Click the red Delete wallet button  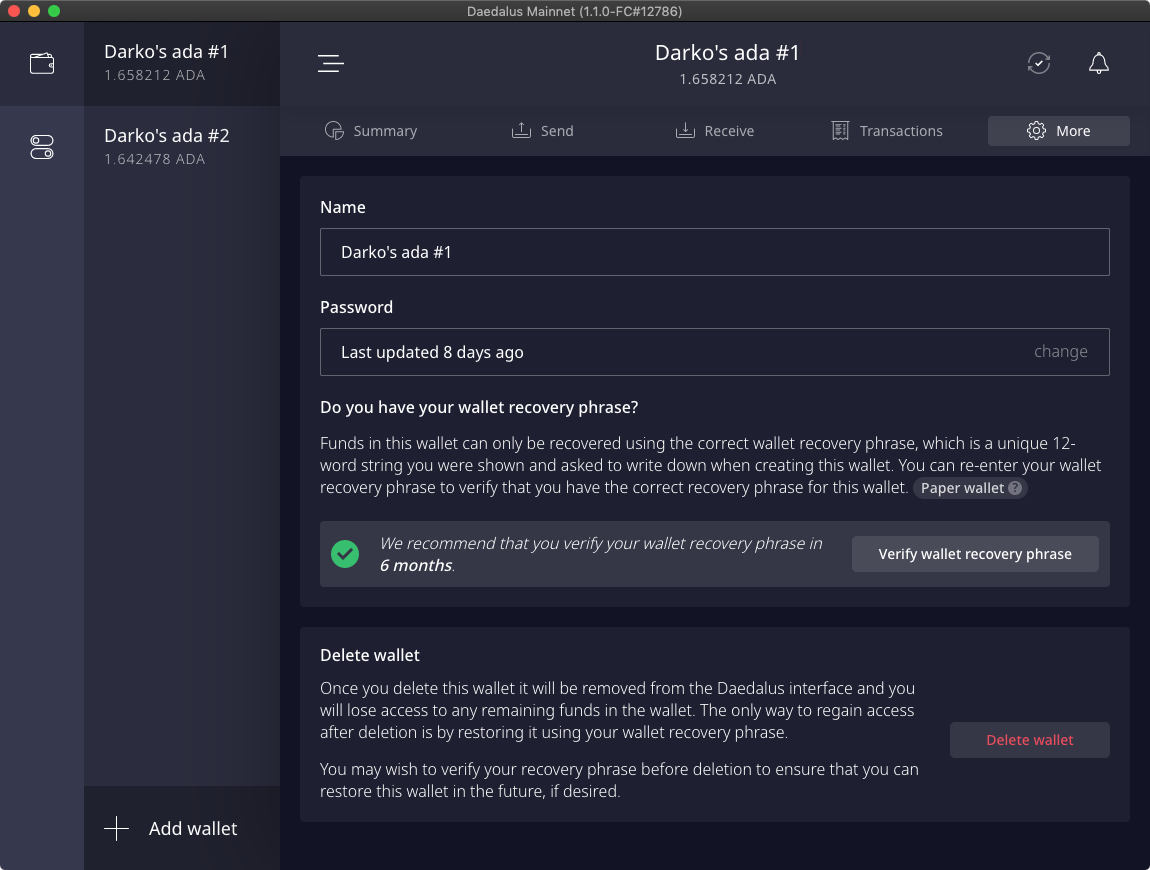[x=1029, y=740]
